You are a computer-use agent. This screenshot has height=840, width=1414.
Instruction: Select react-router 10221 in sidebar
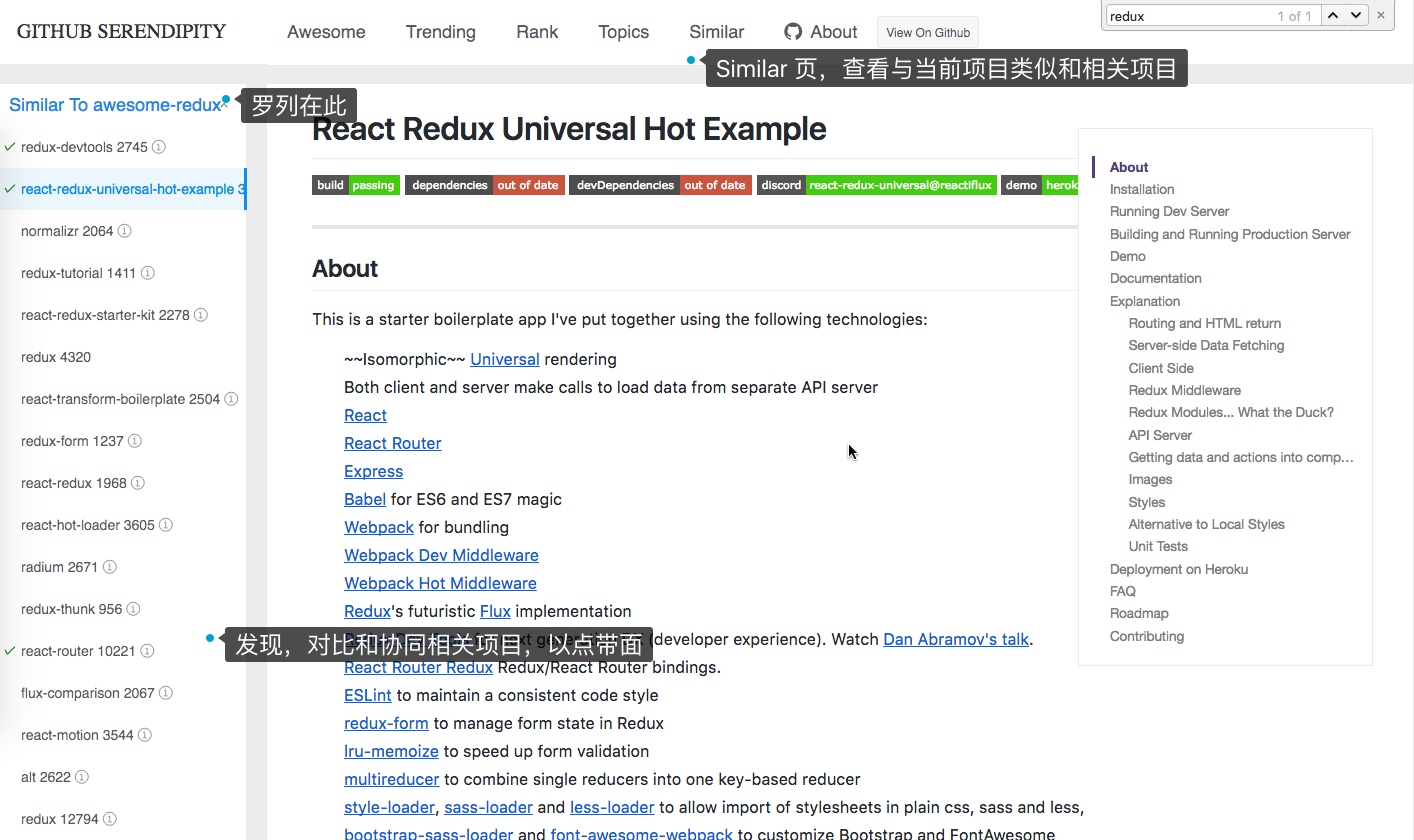(x=78, y=651)
